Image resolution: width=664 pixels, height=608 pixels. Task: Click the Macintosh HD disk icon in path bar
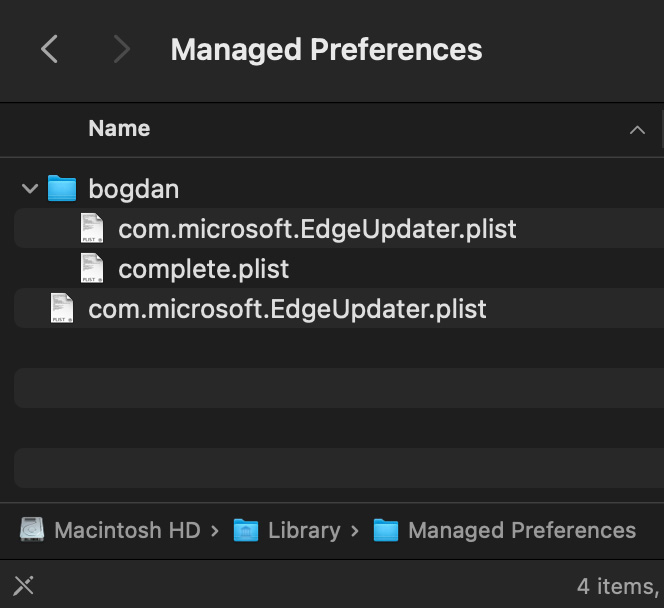[33, 530]
